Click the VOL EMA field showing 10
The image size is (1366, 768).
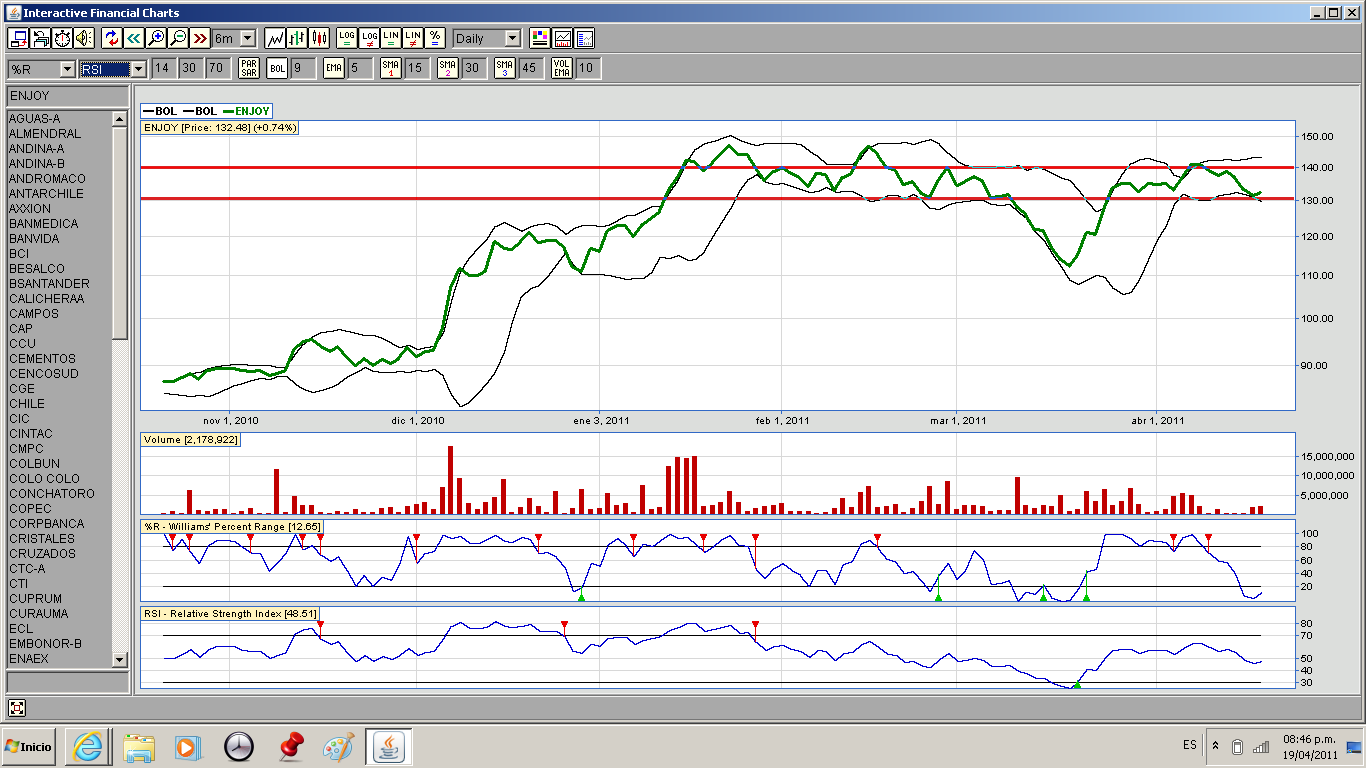(589, 68)
